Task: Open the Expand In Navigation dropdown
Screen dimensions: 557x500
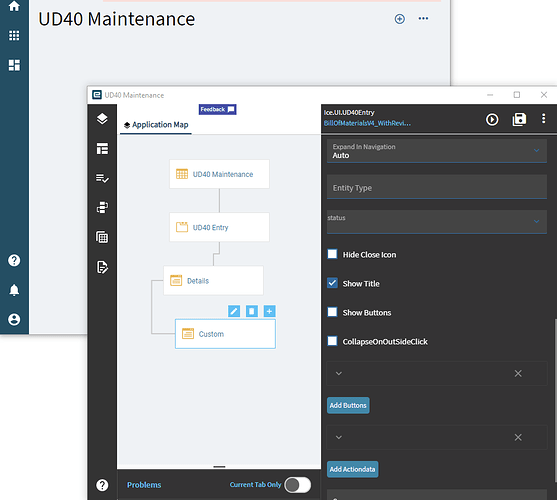Action: click(437, 151)
